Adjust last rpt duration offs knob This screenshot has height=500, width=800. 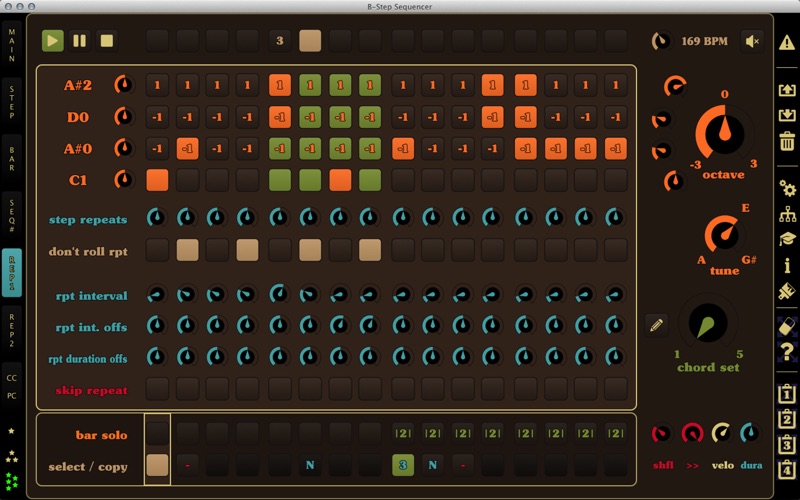click(615, 357)
